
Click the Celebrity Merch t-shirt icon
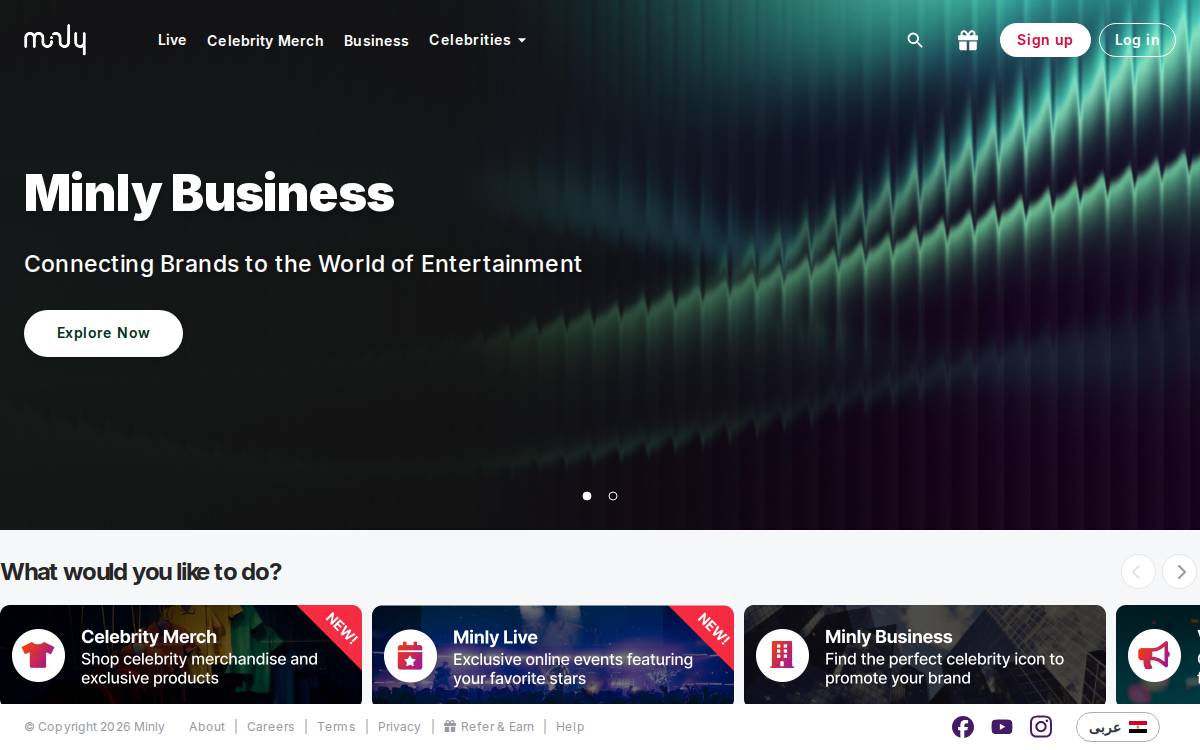click(39, 656)
